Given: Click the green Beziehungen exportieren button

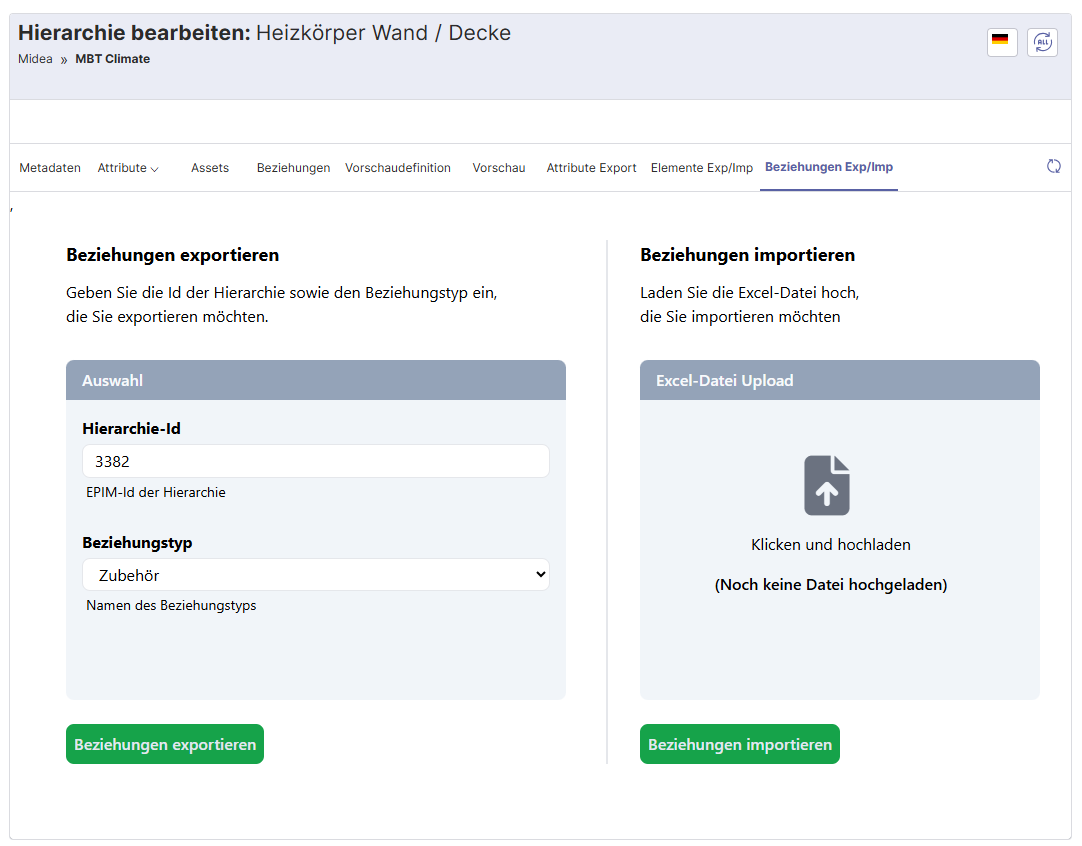Looking at the screenshot, I should coord(165,744).
